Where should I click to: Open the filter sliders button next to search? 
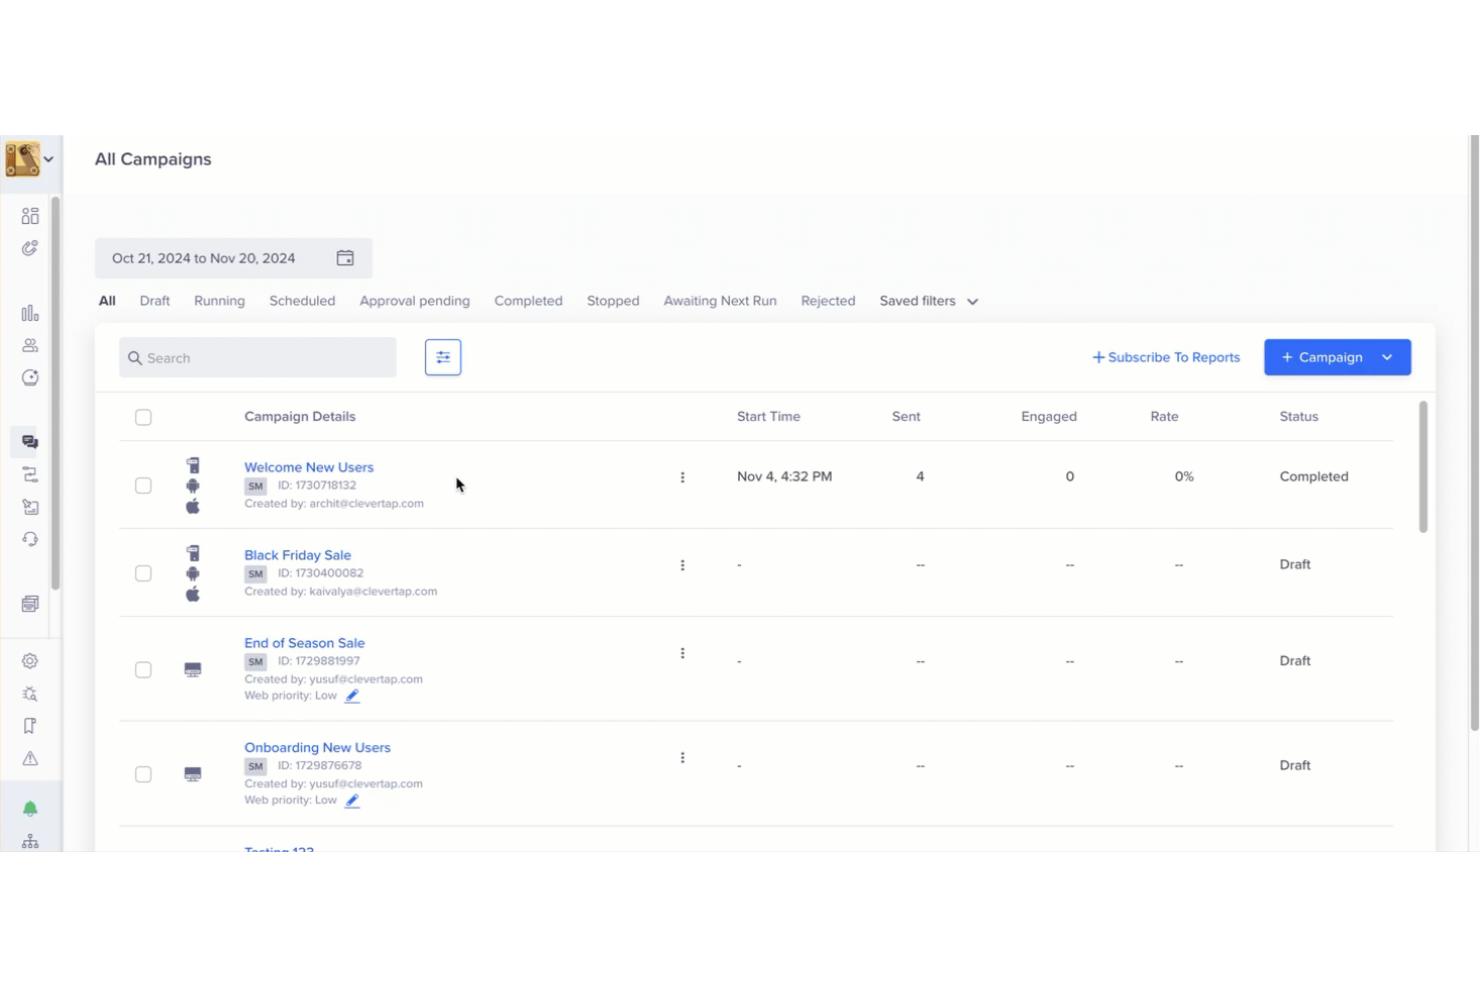pyautogui.click(x=443, y=357)
